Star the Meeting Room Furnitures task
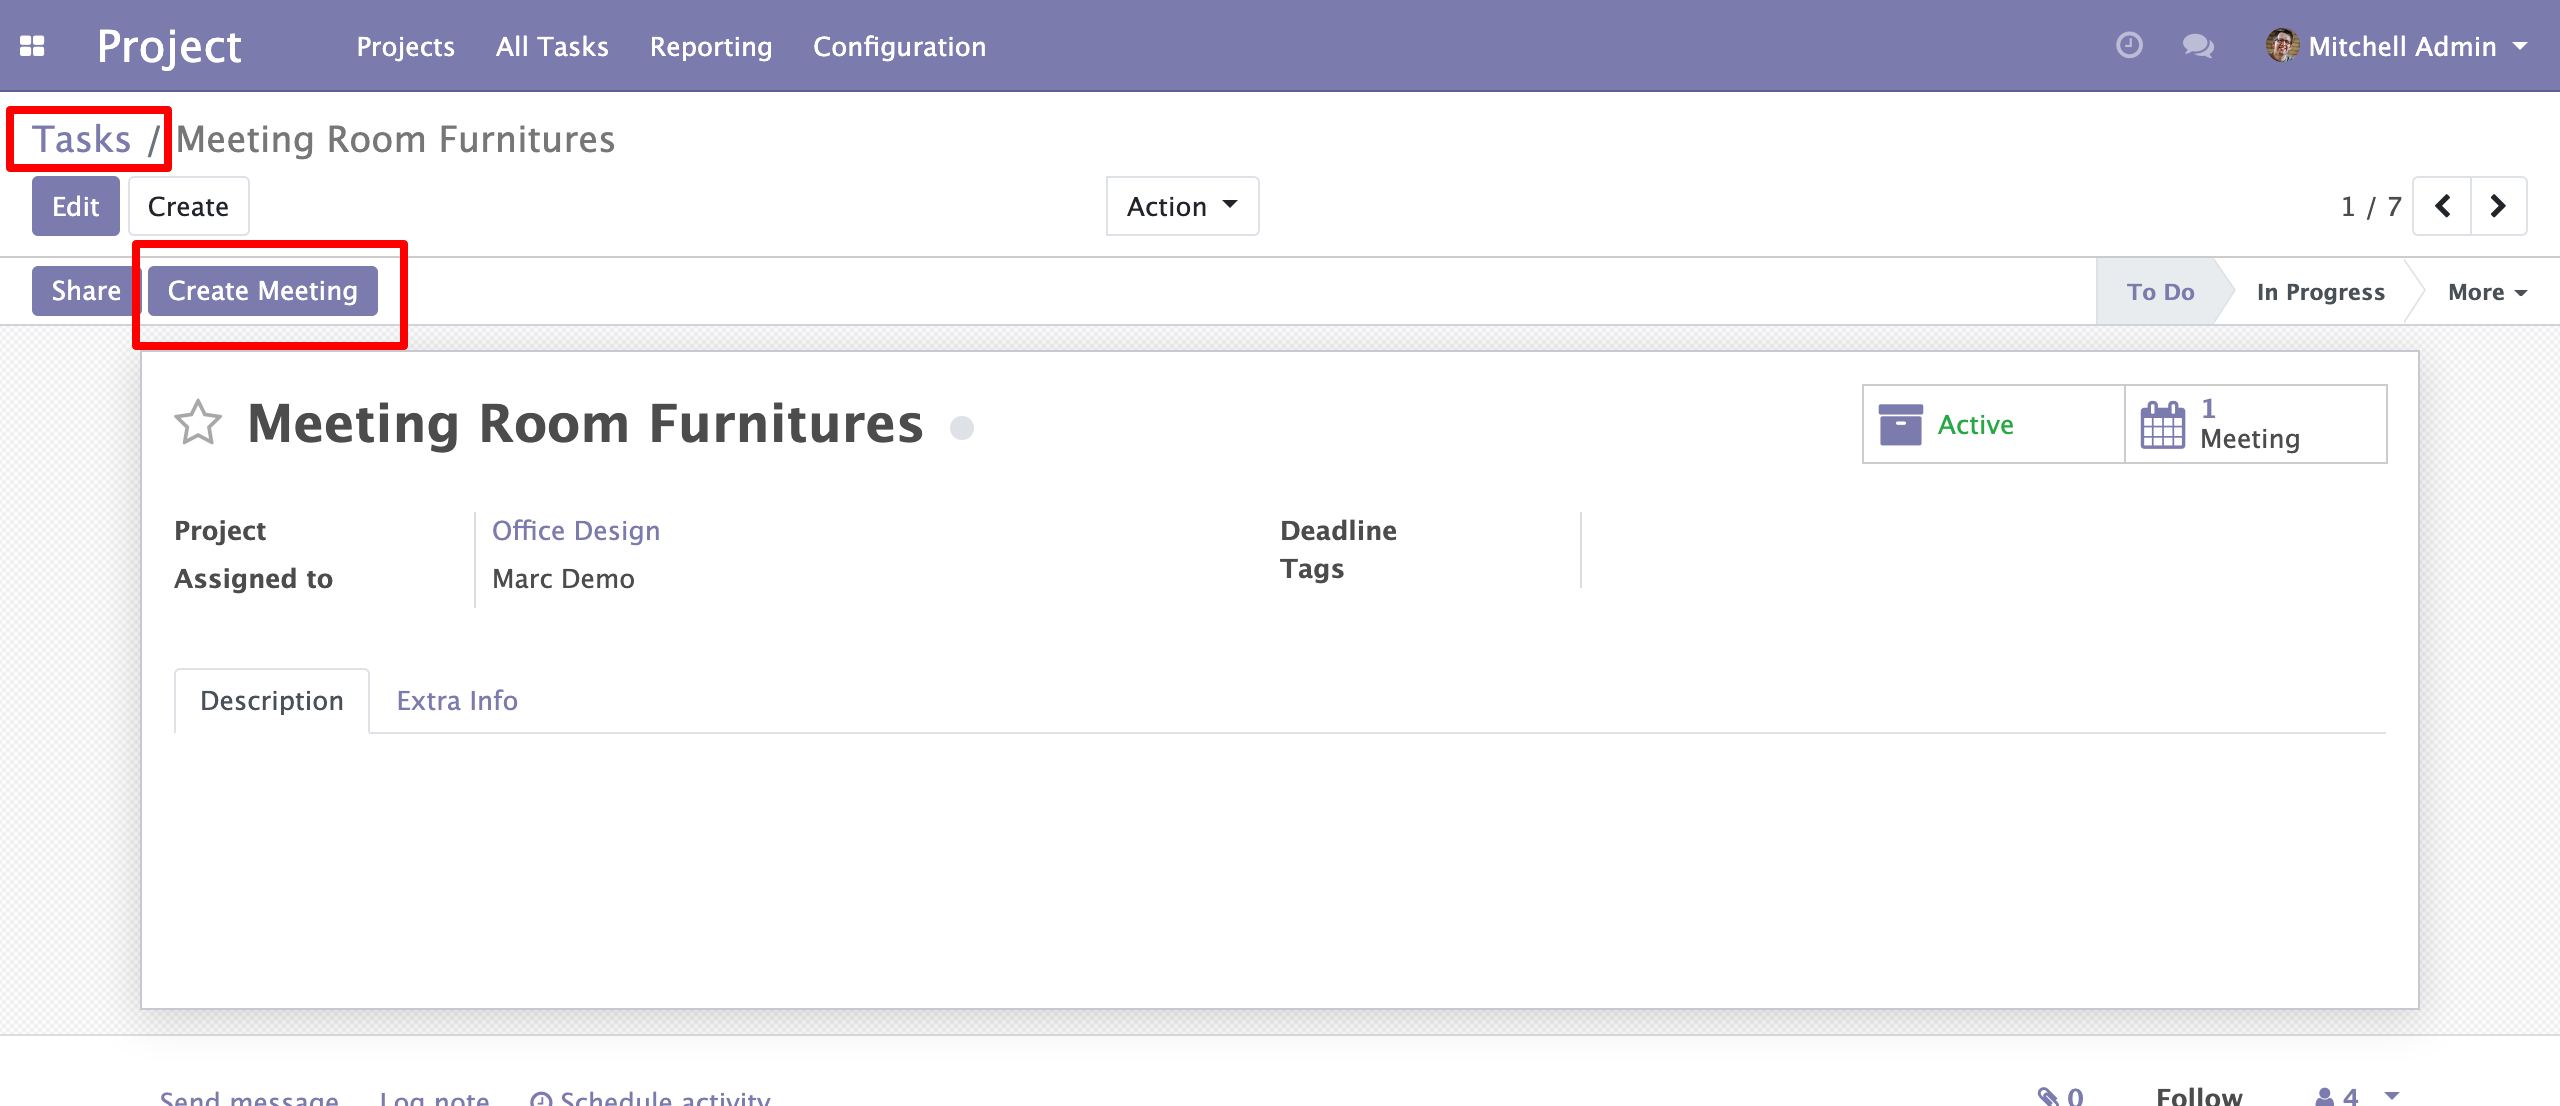The image size is (2560, 1106). click(198, 423)
